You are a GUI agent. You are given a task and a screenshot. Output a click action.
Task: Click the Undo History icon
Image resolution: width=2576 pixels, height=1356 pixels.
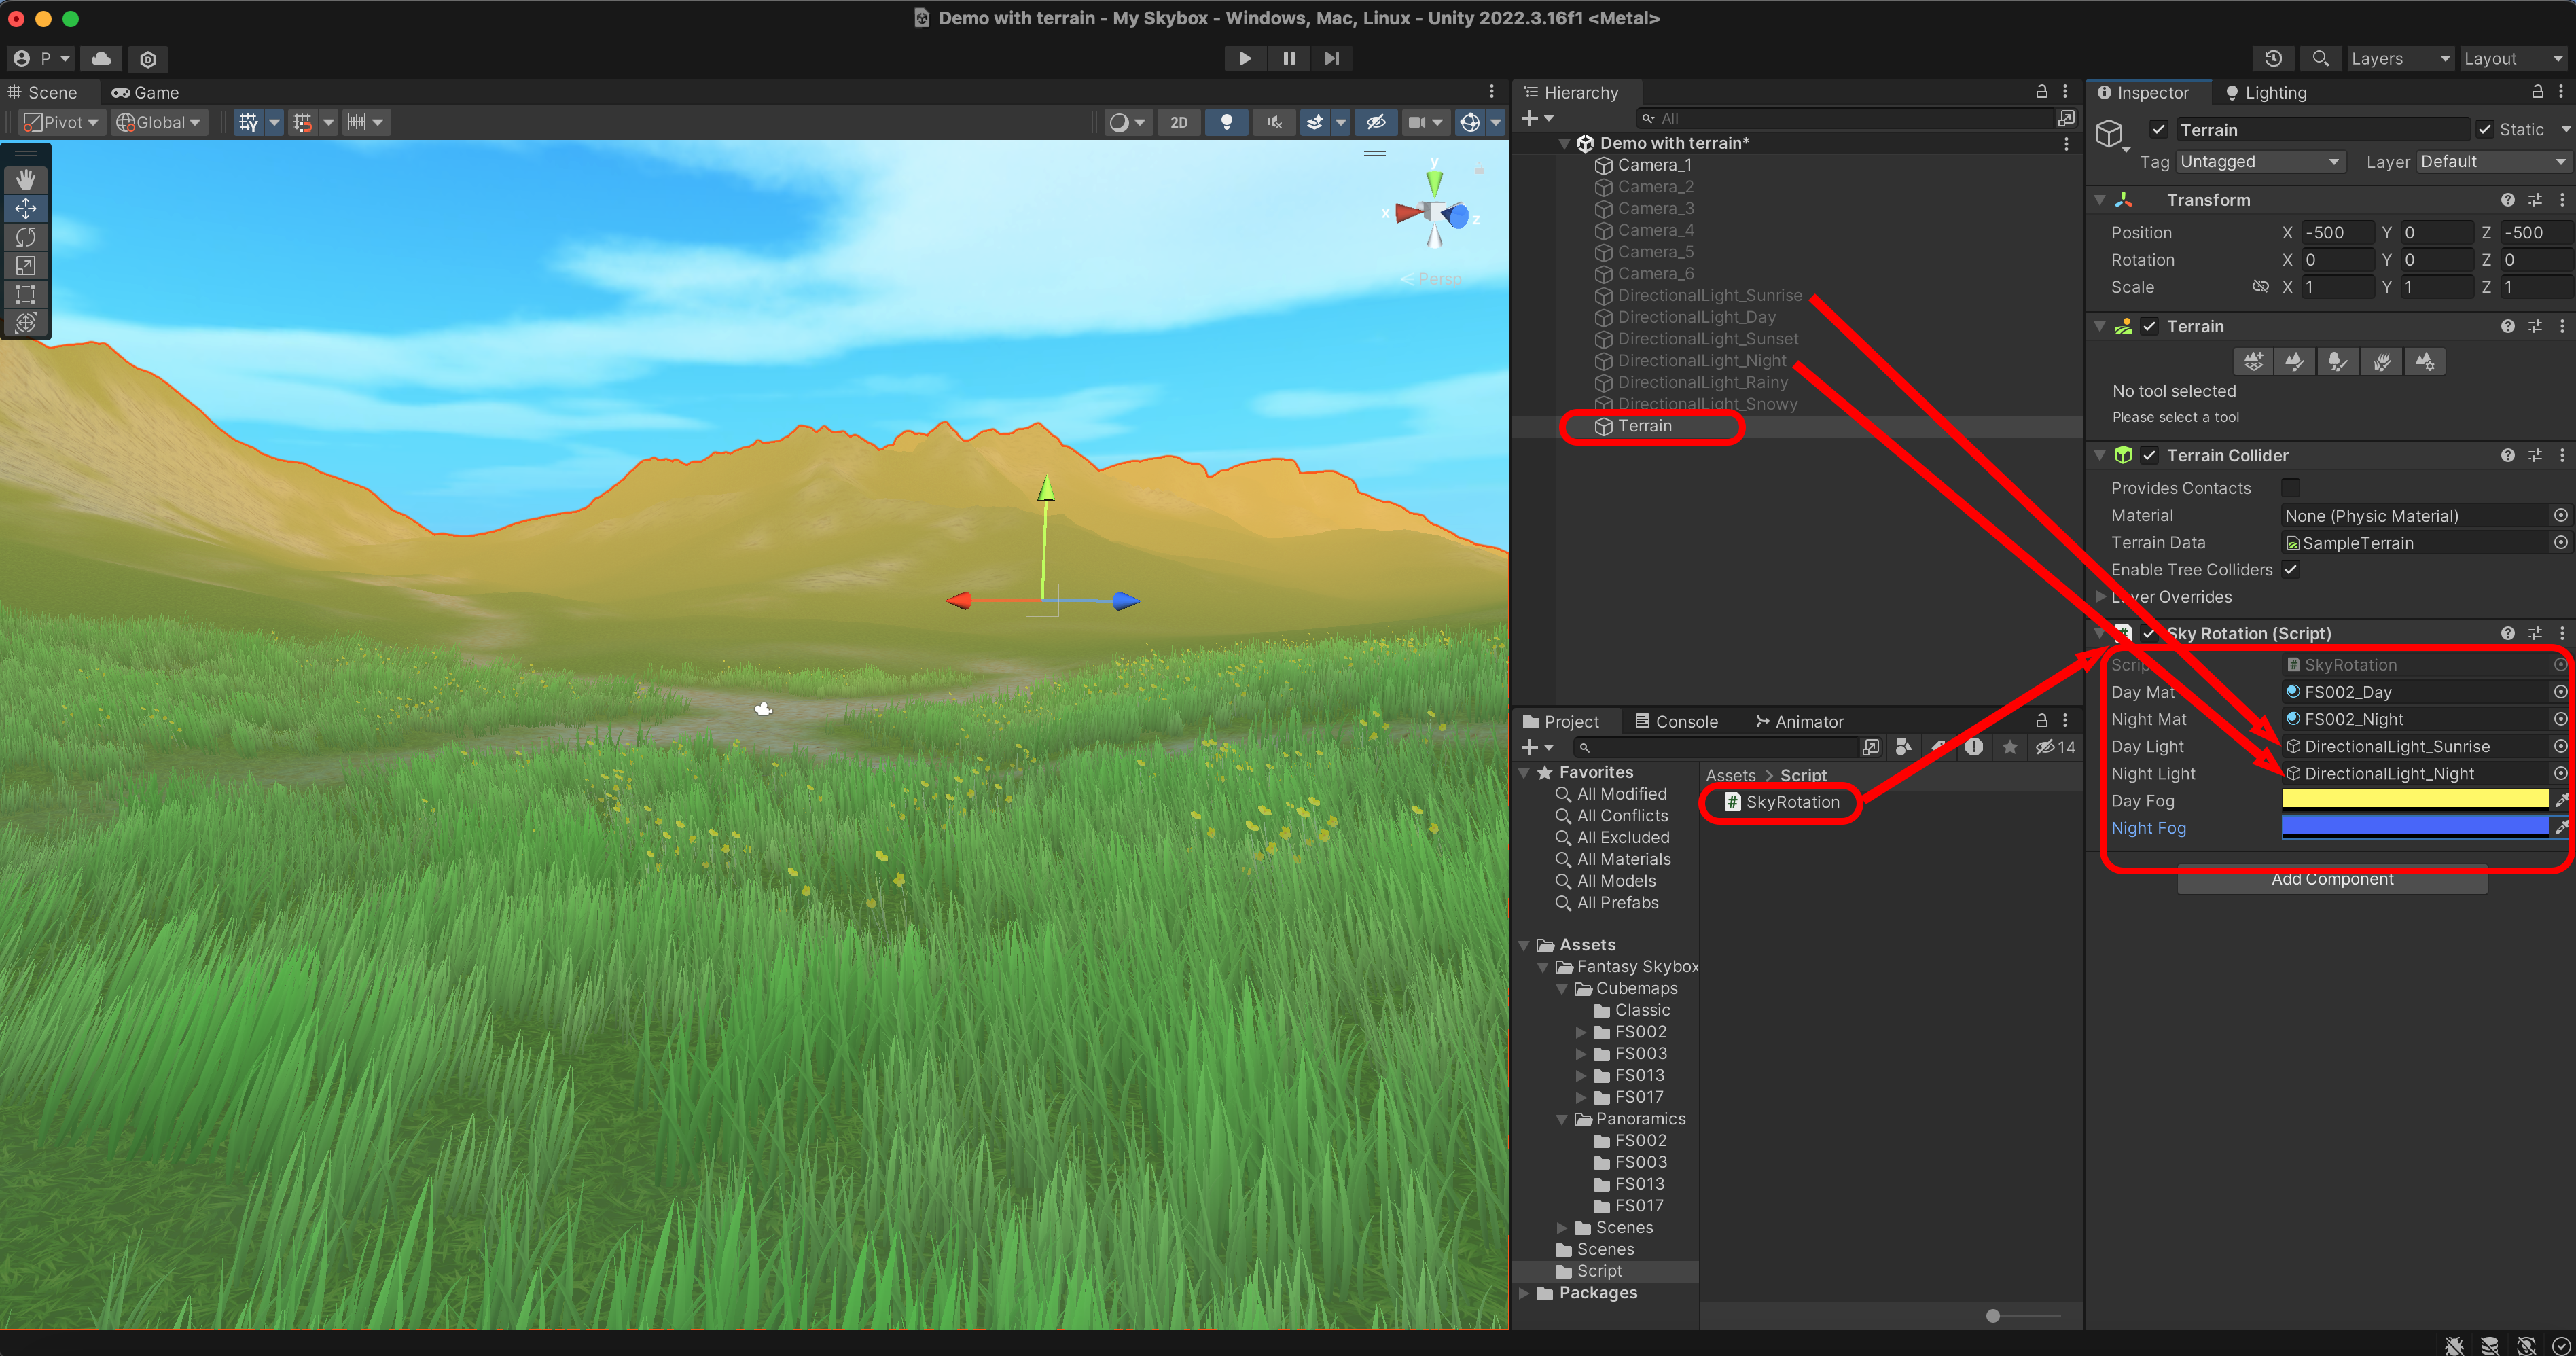(x=2273, y=59)
